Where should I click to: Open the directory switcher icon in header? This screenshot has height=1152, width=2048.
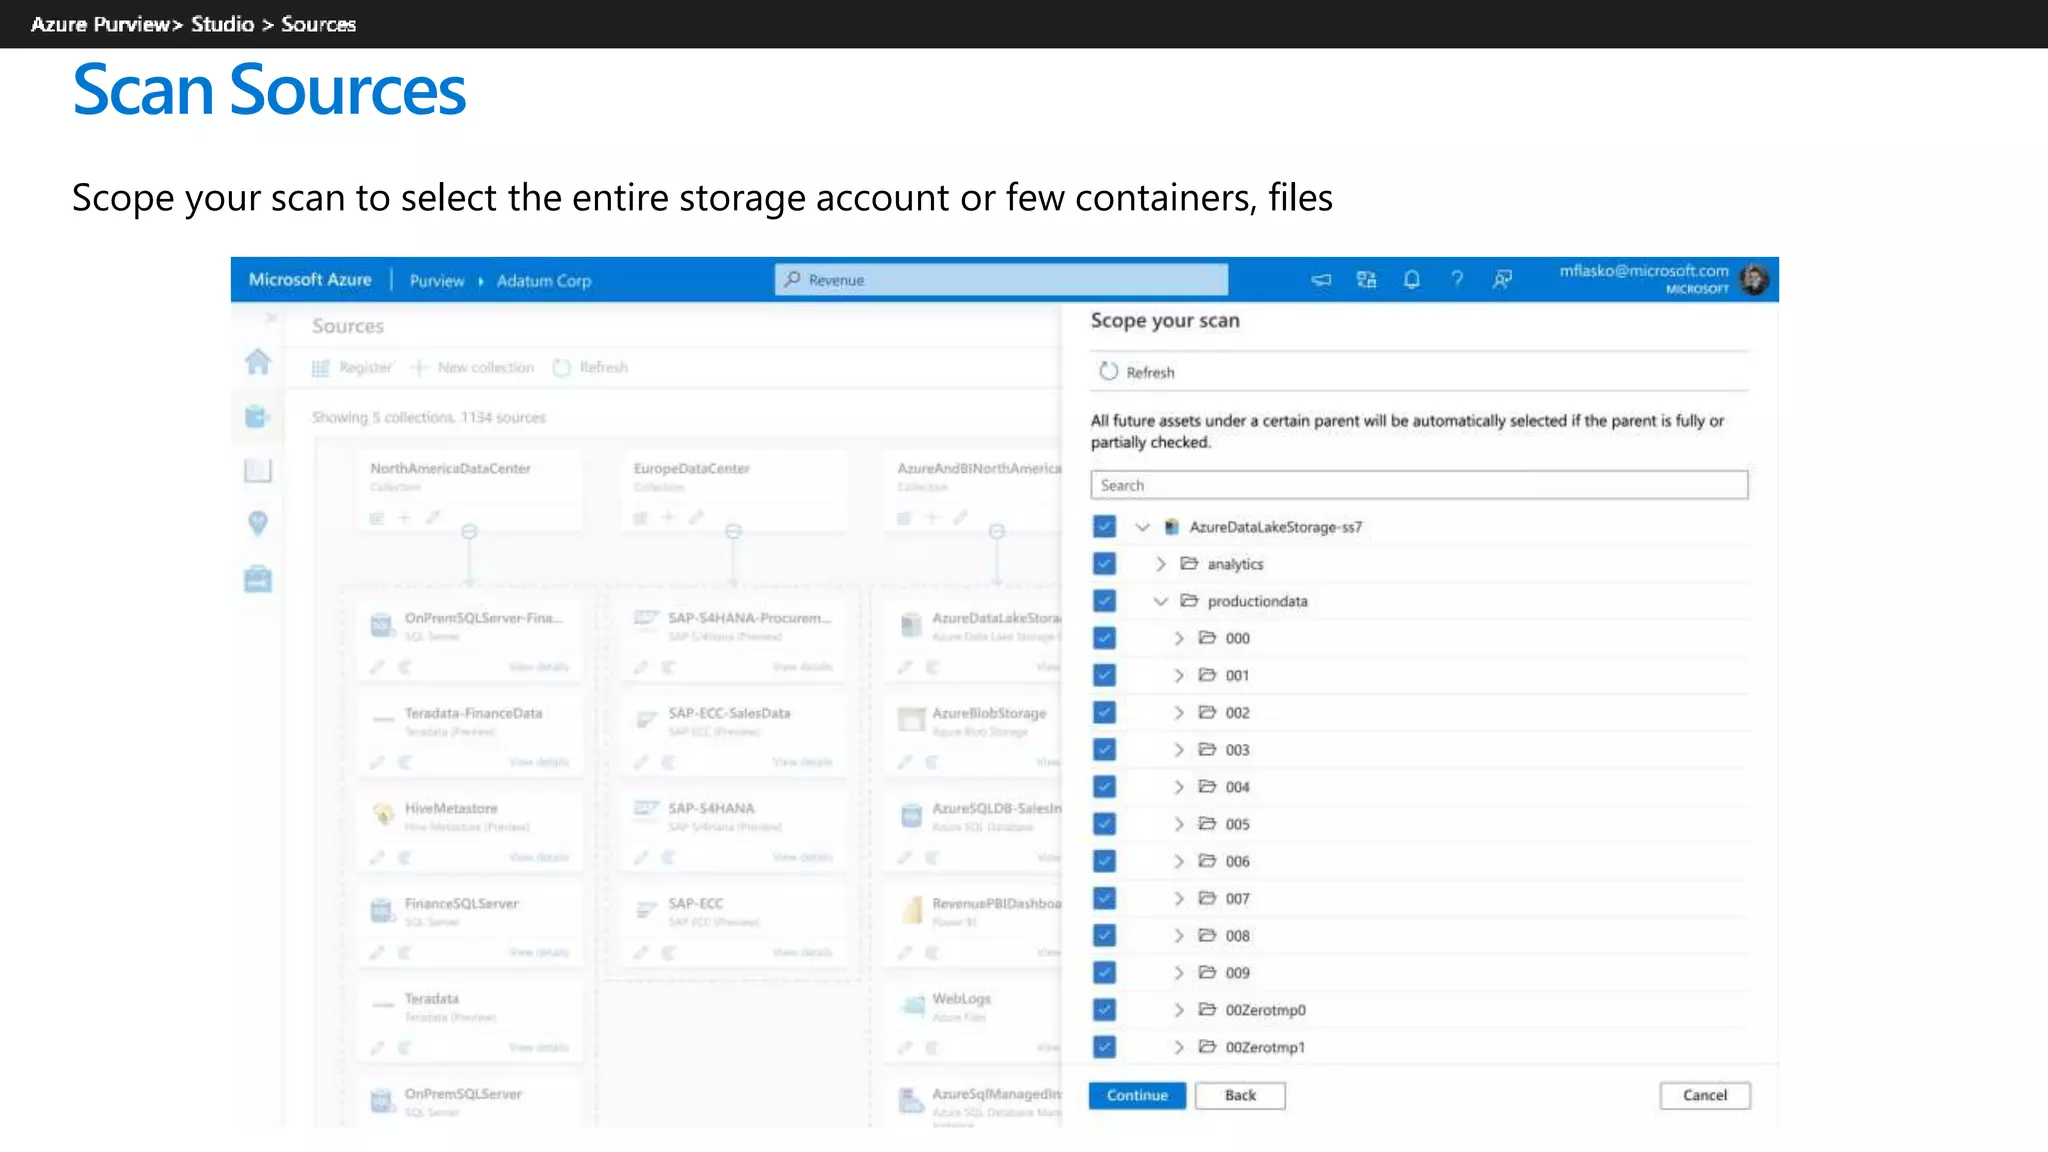(x=1366, y=280)
